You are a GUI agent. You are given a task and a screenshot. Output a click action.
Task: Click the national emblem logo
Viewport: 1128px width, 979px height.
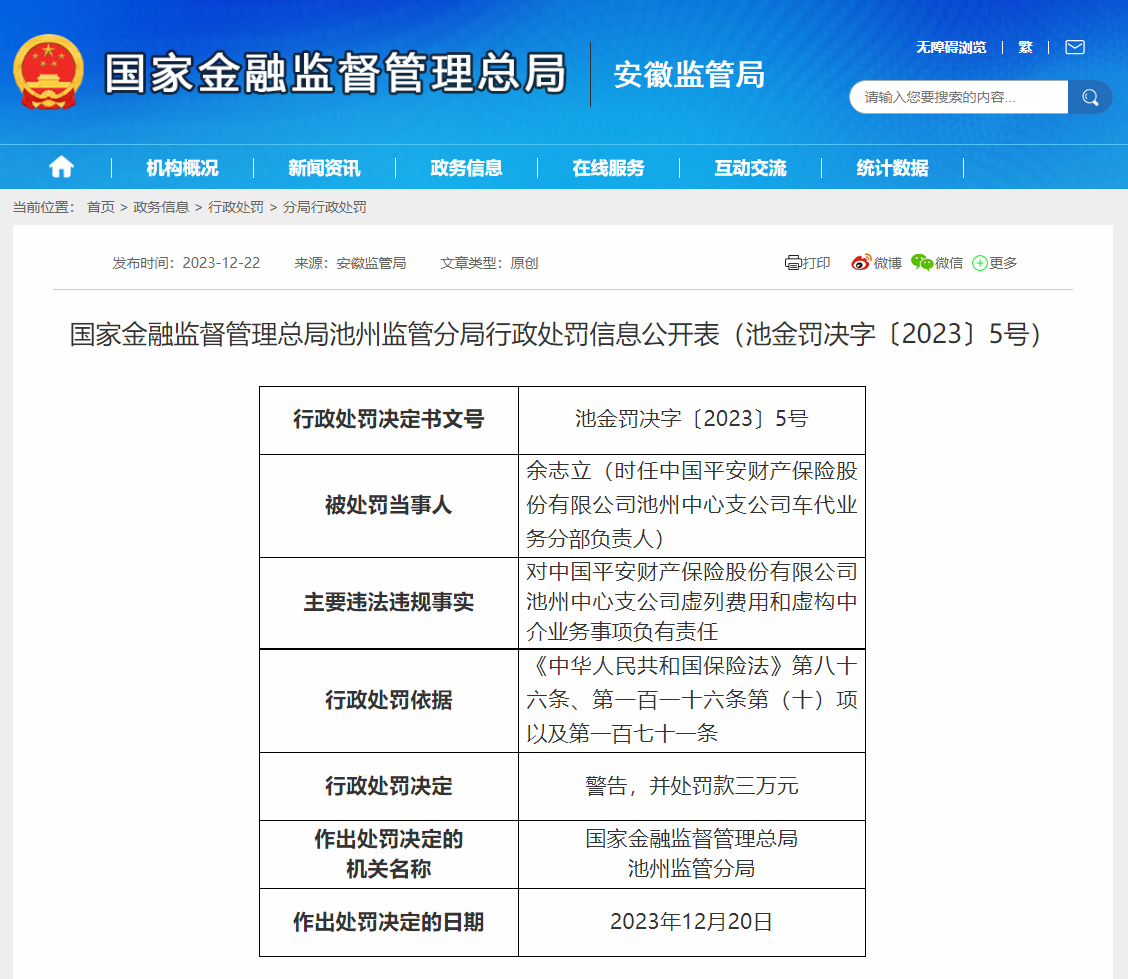(48, 72)
